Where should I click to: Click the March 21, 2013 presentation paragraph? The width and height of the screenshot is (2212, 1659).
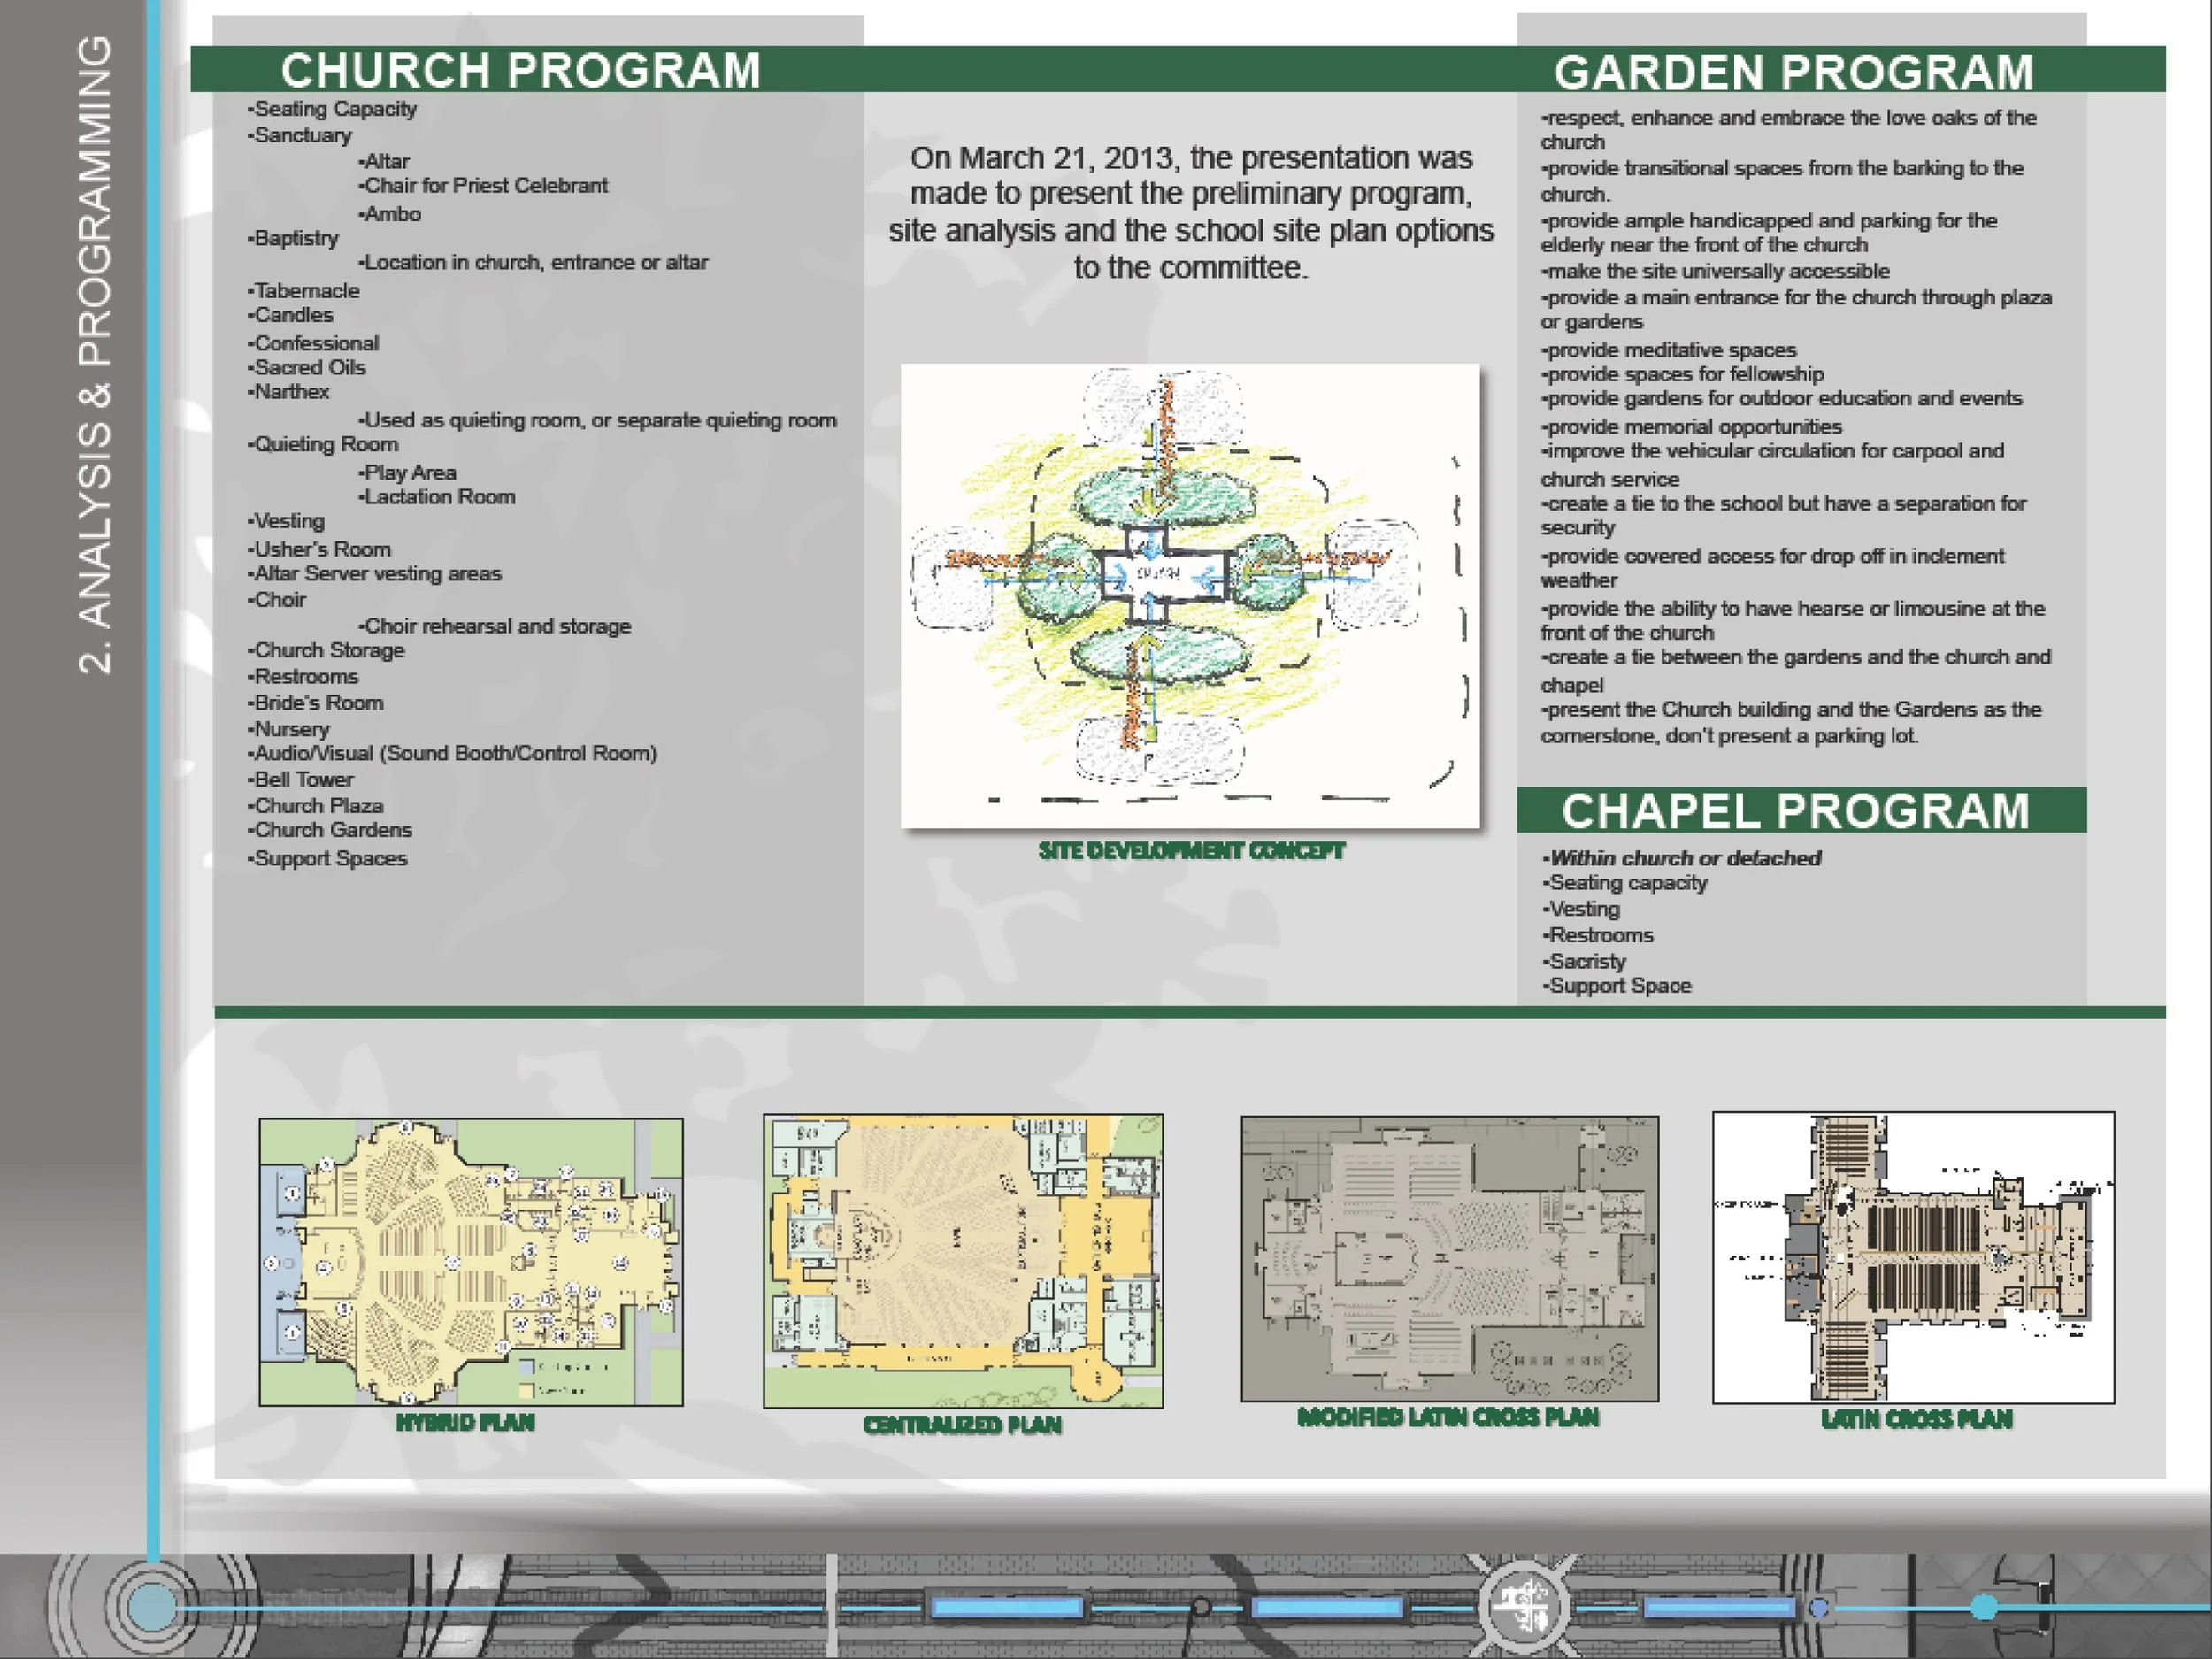1191,212
